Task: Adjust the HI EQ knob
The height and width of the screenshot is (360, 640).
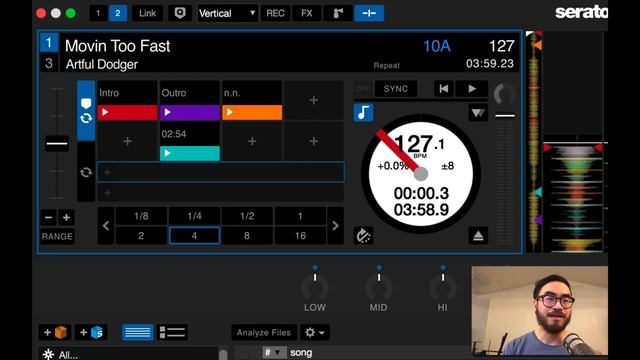Action: pos(443,287)
